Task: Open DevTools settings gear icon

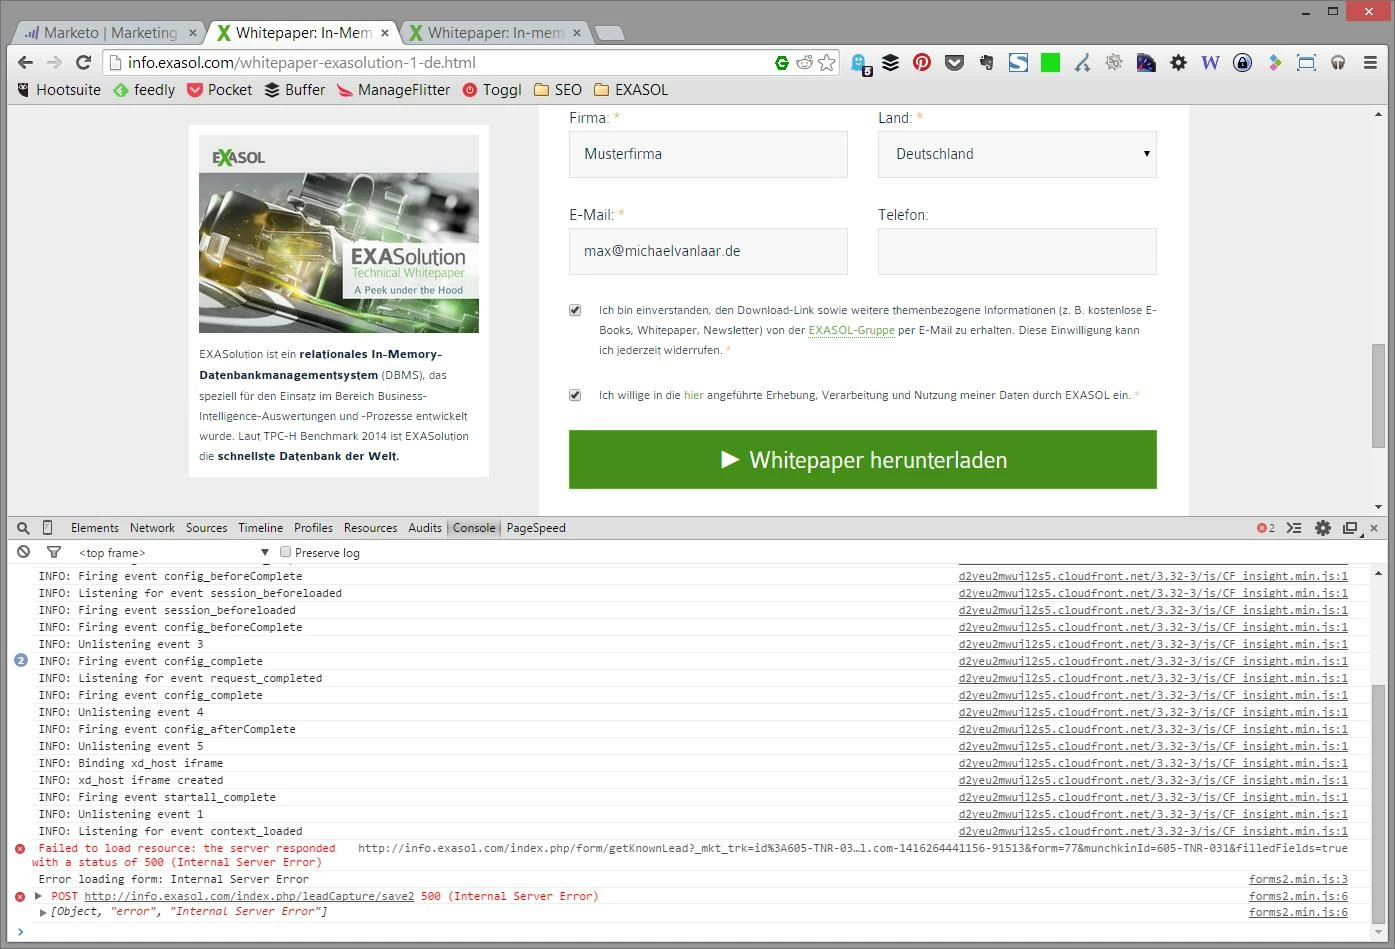Action: [x=1322, y=528]
